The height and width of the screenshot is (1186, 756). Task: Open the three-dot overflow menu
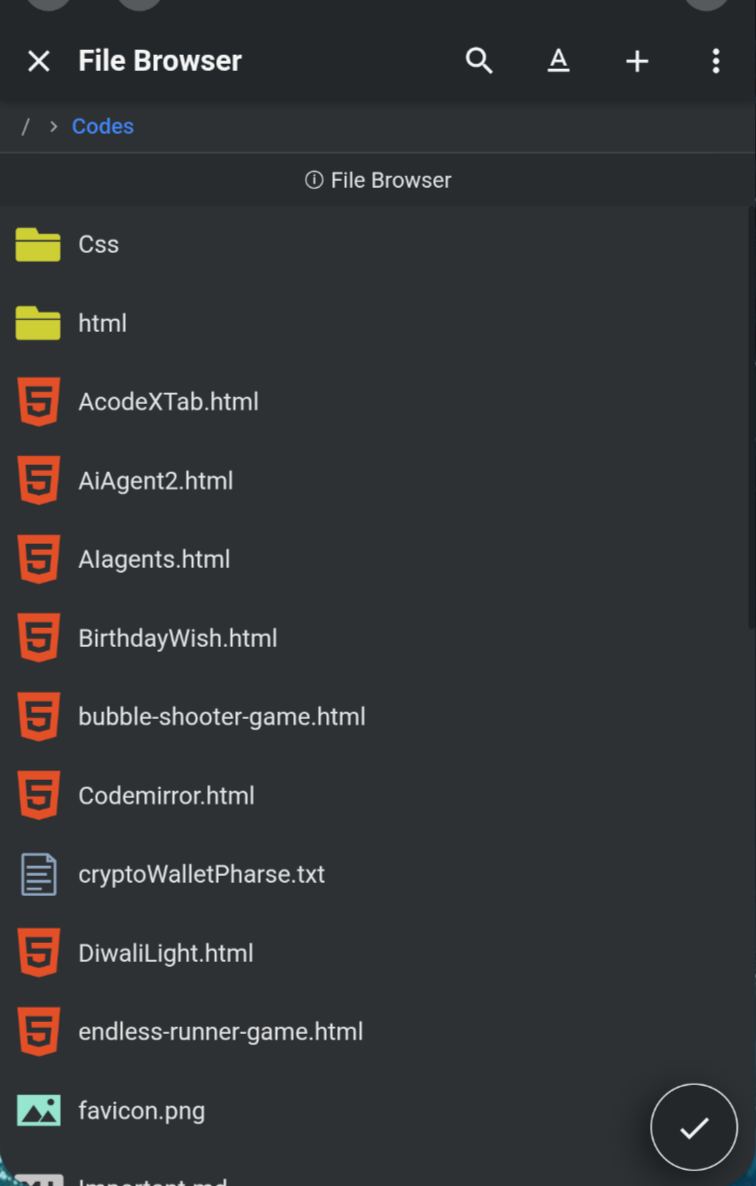[x=716, y=61]
